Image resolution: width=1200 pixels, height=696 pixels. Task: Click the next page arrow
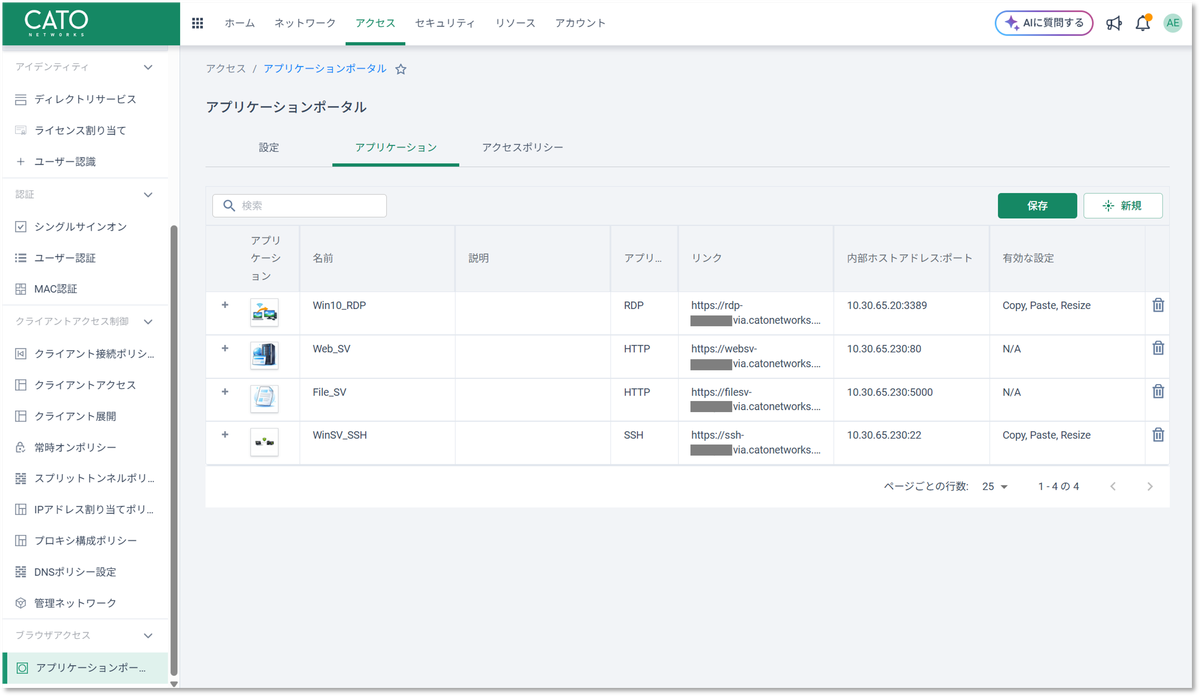click(1148, 486)
